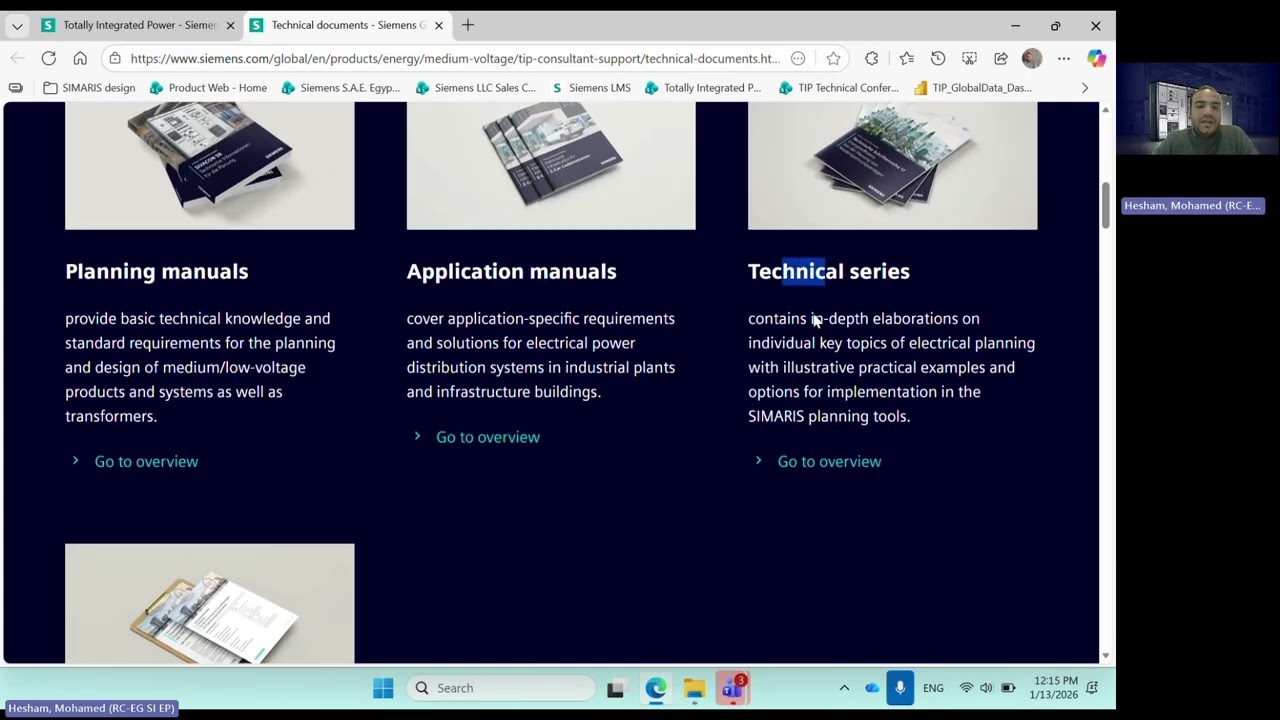This screenshot has height=720, width=1280.
Task: Click the Hesham, Mohamed name label under video
Action: (1193, 205)
